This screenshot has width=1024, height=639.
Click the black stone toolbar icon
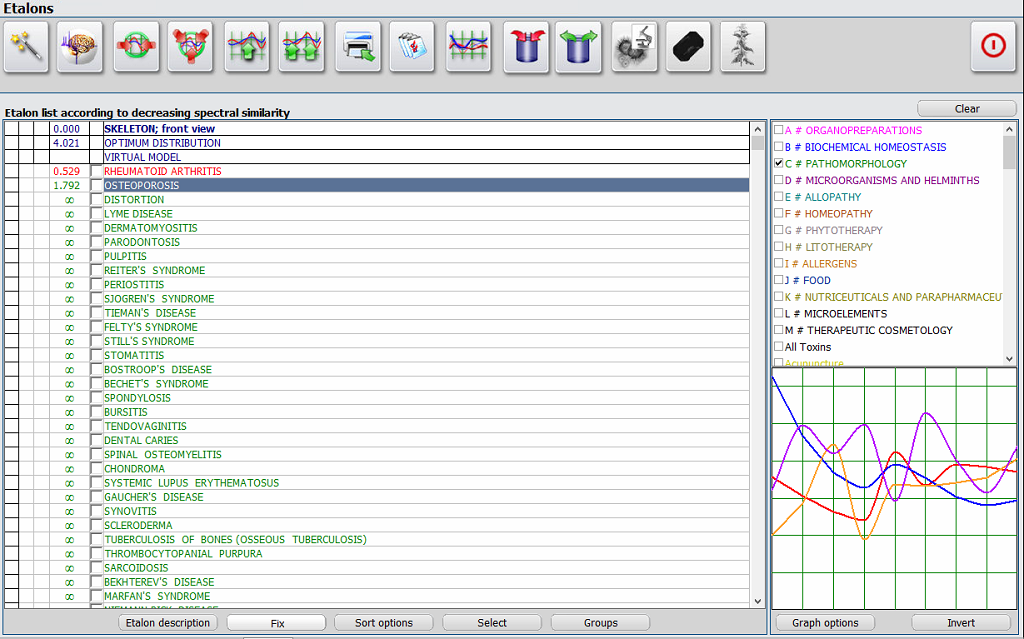click(688, 47)
